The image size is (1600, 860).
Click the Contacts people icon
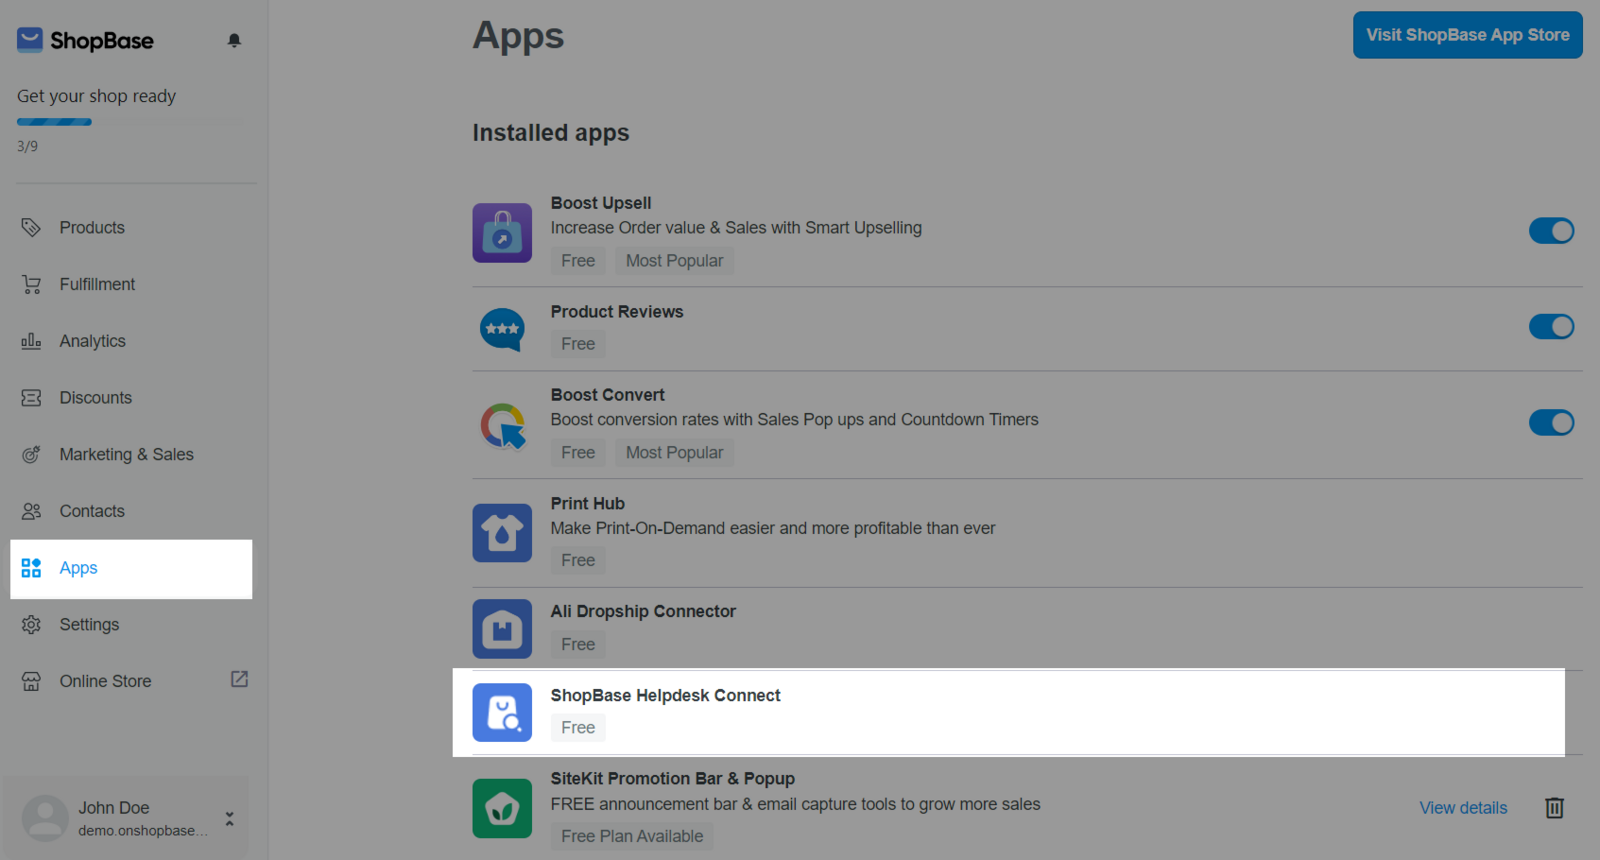click(31, 511)
